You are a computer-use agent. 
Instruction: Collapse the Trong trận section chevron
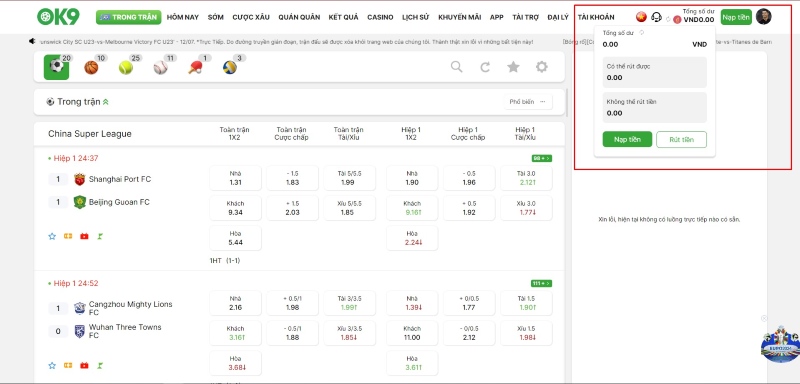106,102
